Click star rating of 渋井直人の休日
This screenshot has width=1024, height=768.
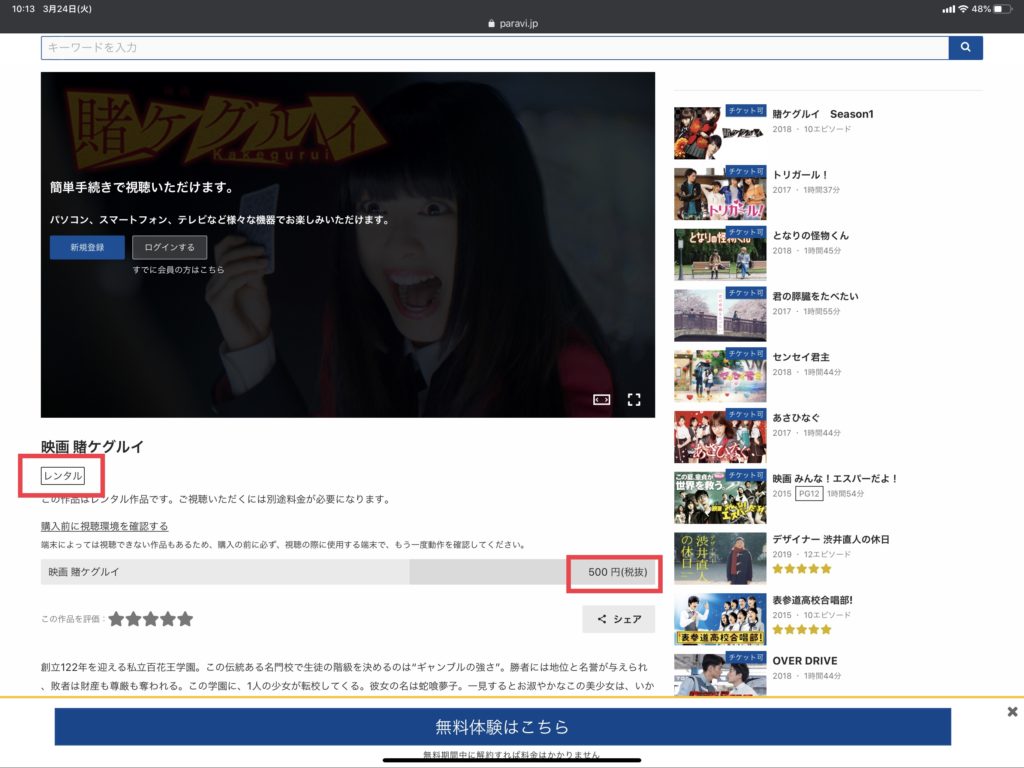coord(802,569)
